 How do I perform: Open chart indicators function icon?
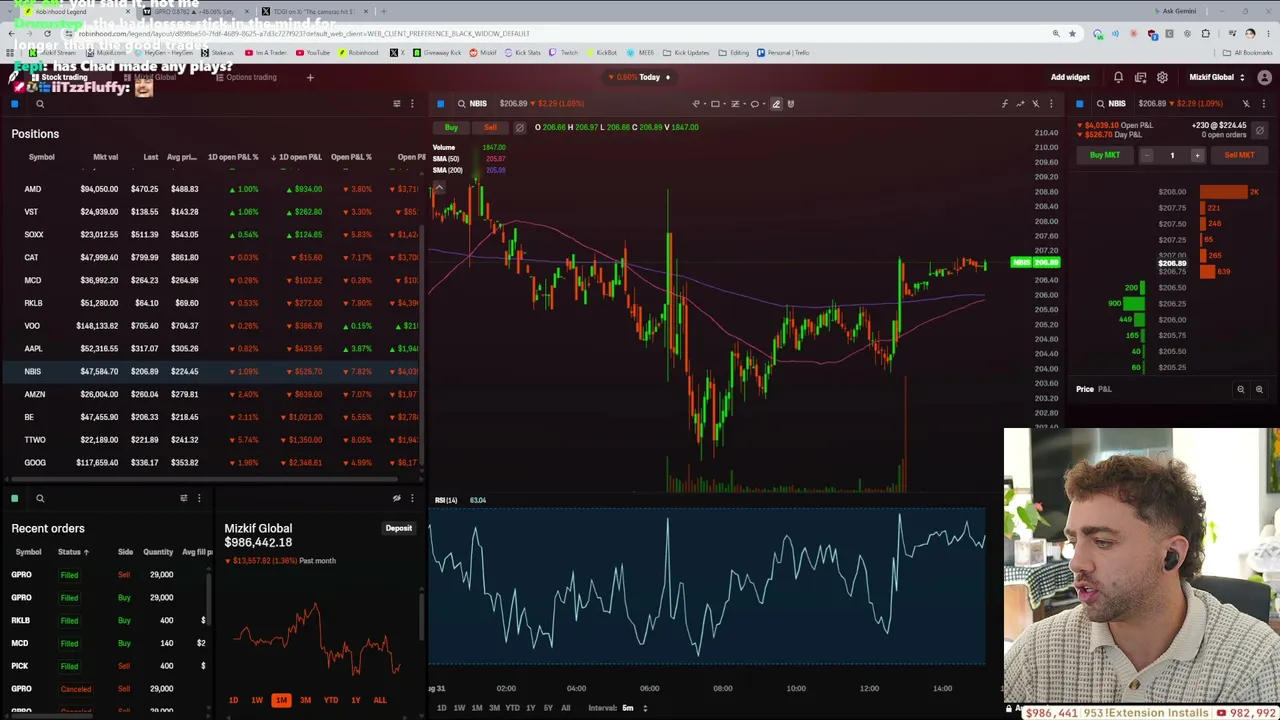(1005, 104)
